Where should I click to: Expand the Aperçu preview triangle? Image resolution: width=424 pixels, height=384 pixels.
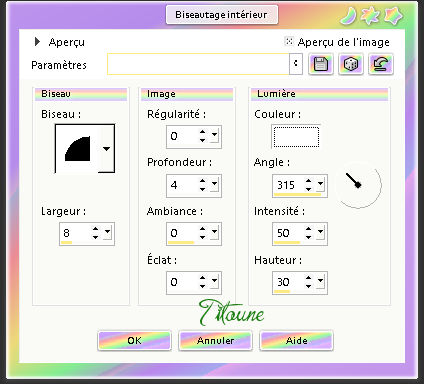pyautogui.click(x=37, y=42)
